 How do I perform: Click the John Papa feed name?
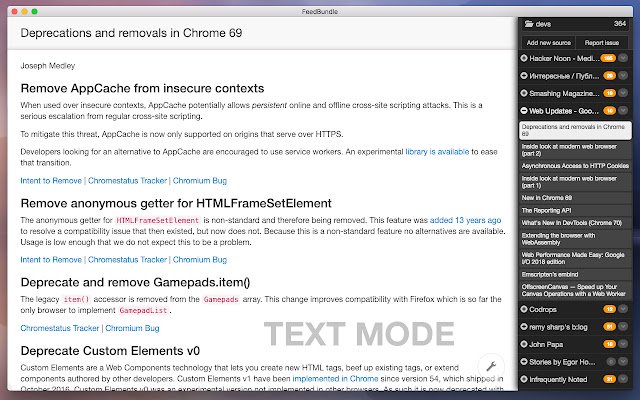[x=546, y=344]
